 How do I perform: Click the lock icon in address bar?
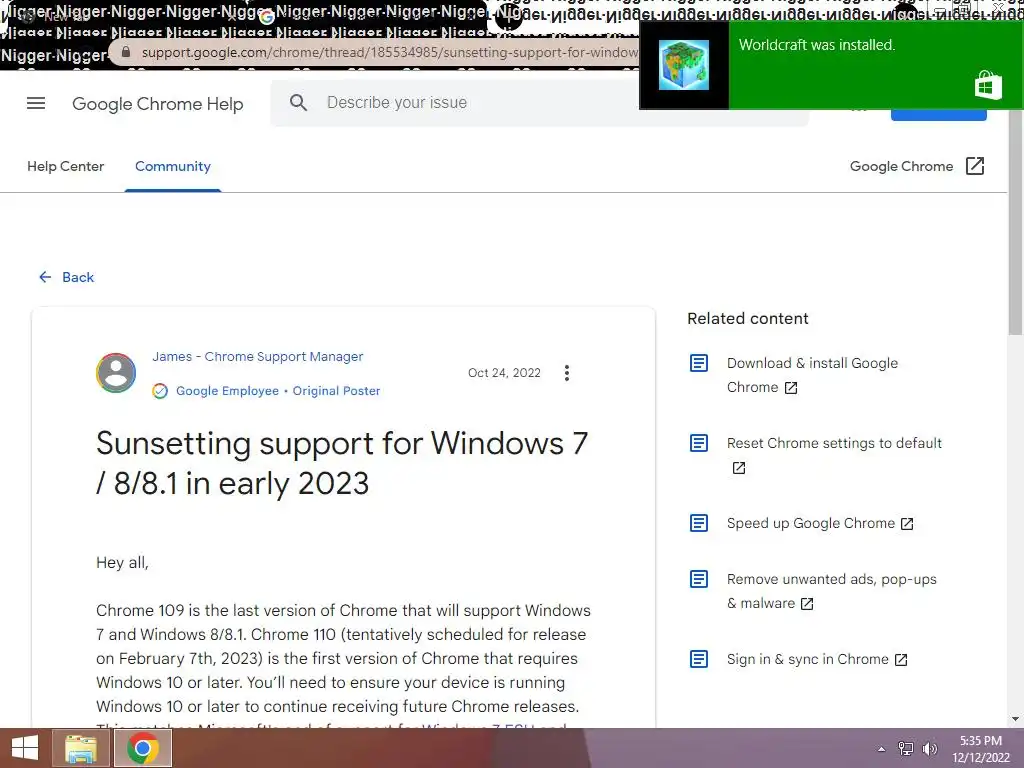pos(126,52)
